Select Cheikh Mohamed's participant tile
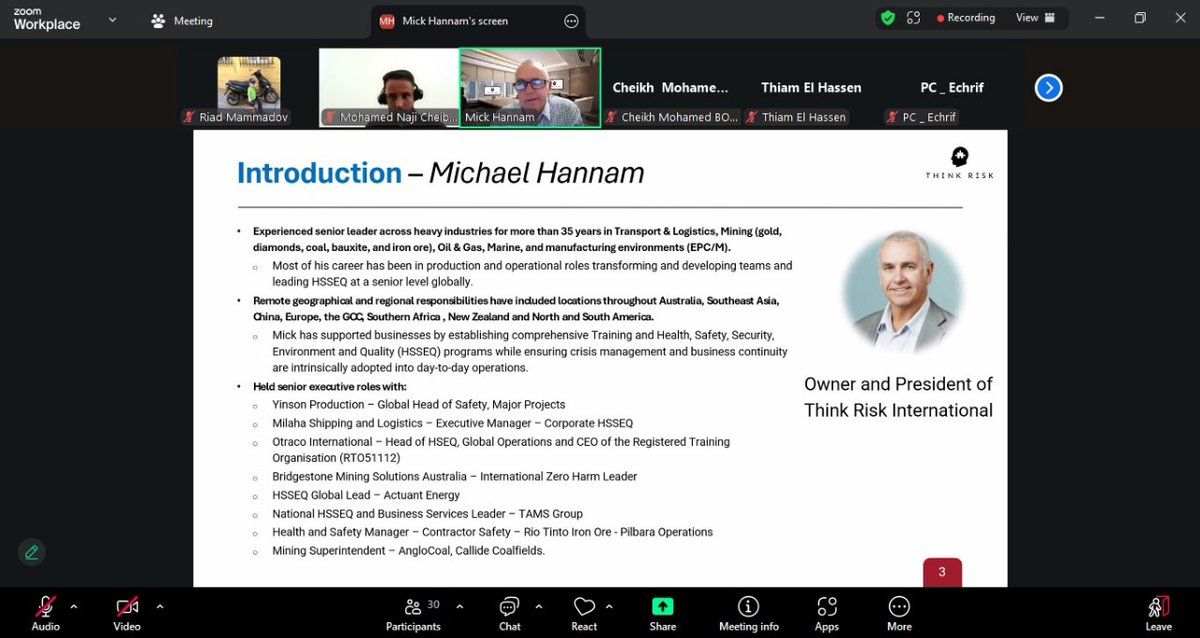 tap(671, 88)
